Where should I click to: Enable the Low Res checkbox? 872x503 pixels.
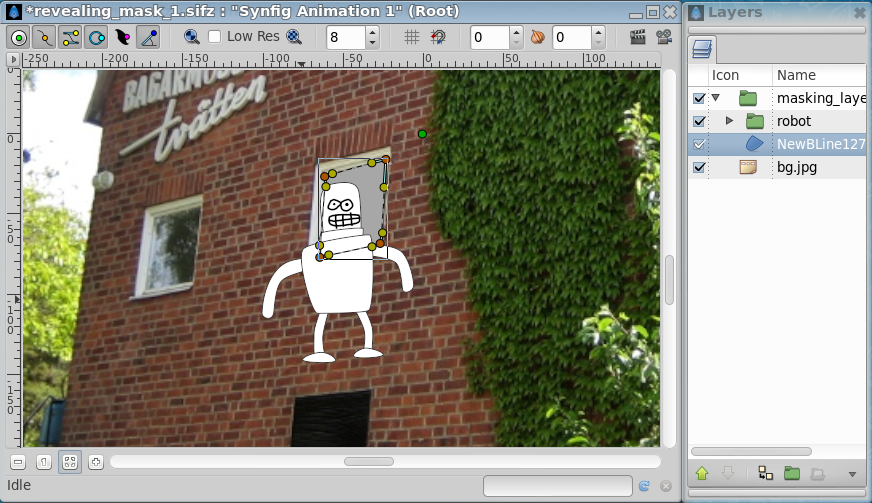point(215,37)
